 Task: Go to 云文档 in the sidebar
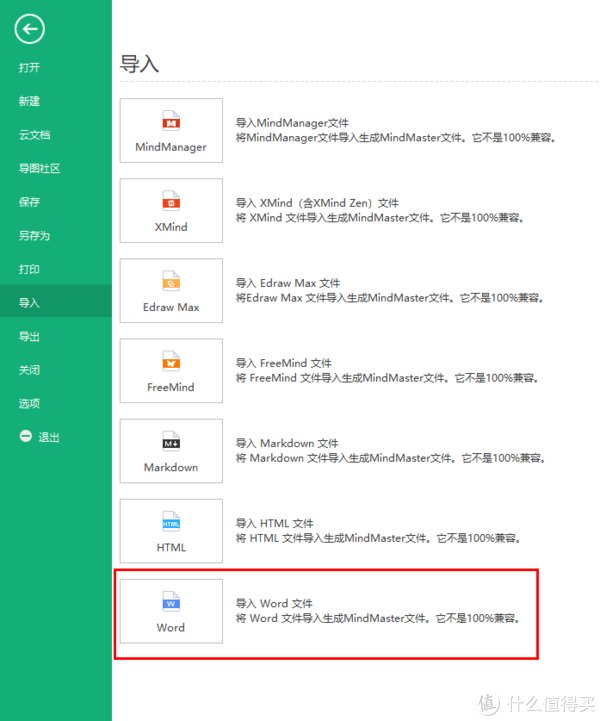coord(34,135)
